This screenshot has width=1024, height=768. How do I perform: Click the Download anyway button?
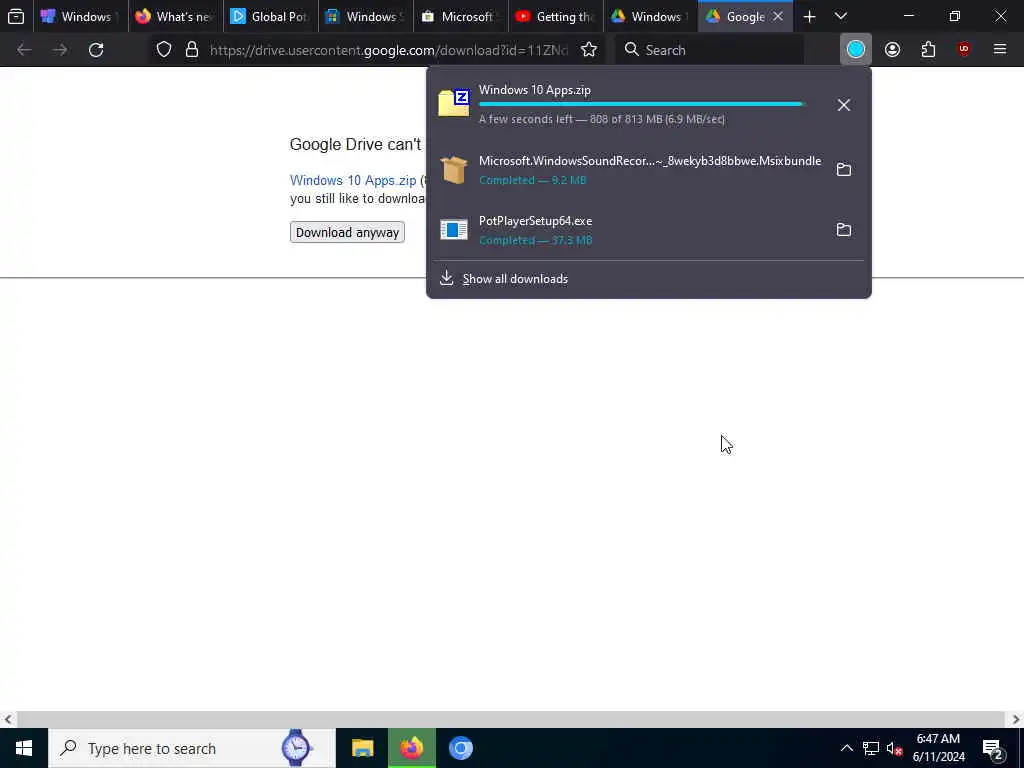347,232
